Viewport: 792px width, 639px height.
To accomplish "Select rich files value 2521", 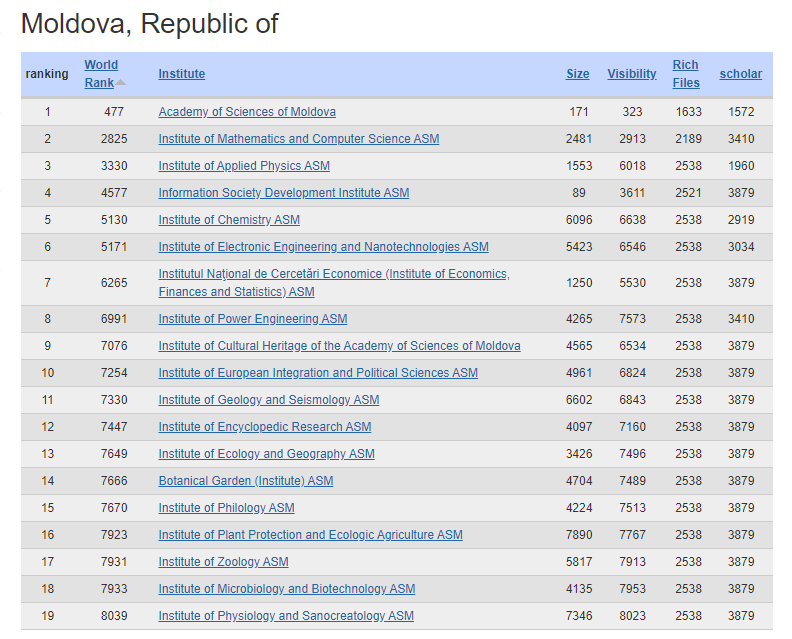I will 688,193.
